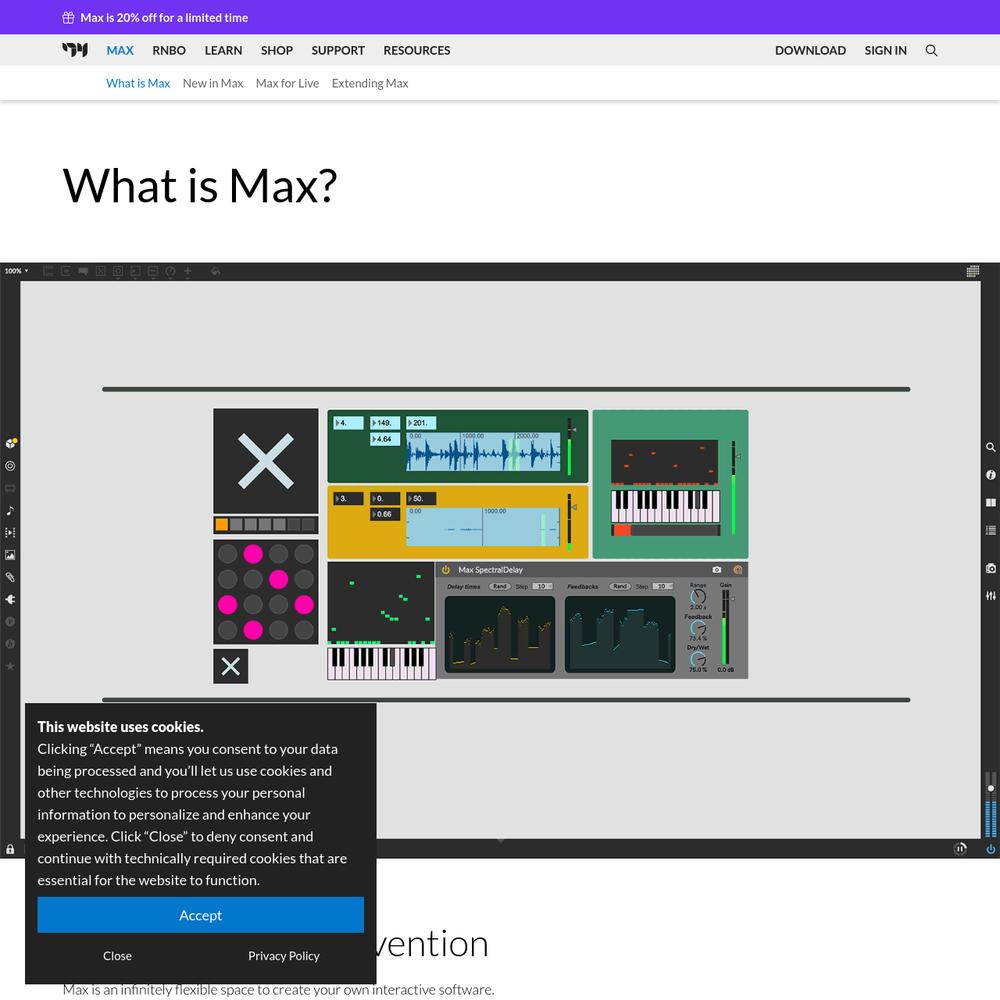Toggle the large X box in the patcher
This screenshot has width=1000, height=1000.
pyautogui.click(x=265, y=461)
